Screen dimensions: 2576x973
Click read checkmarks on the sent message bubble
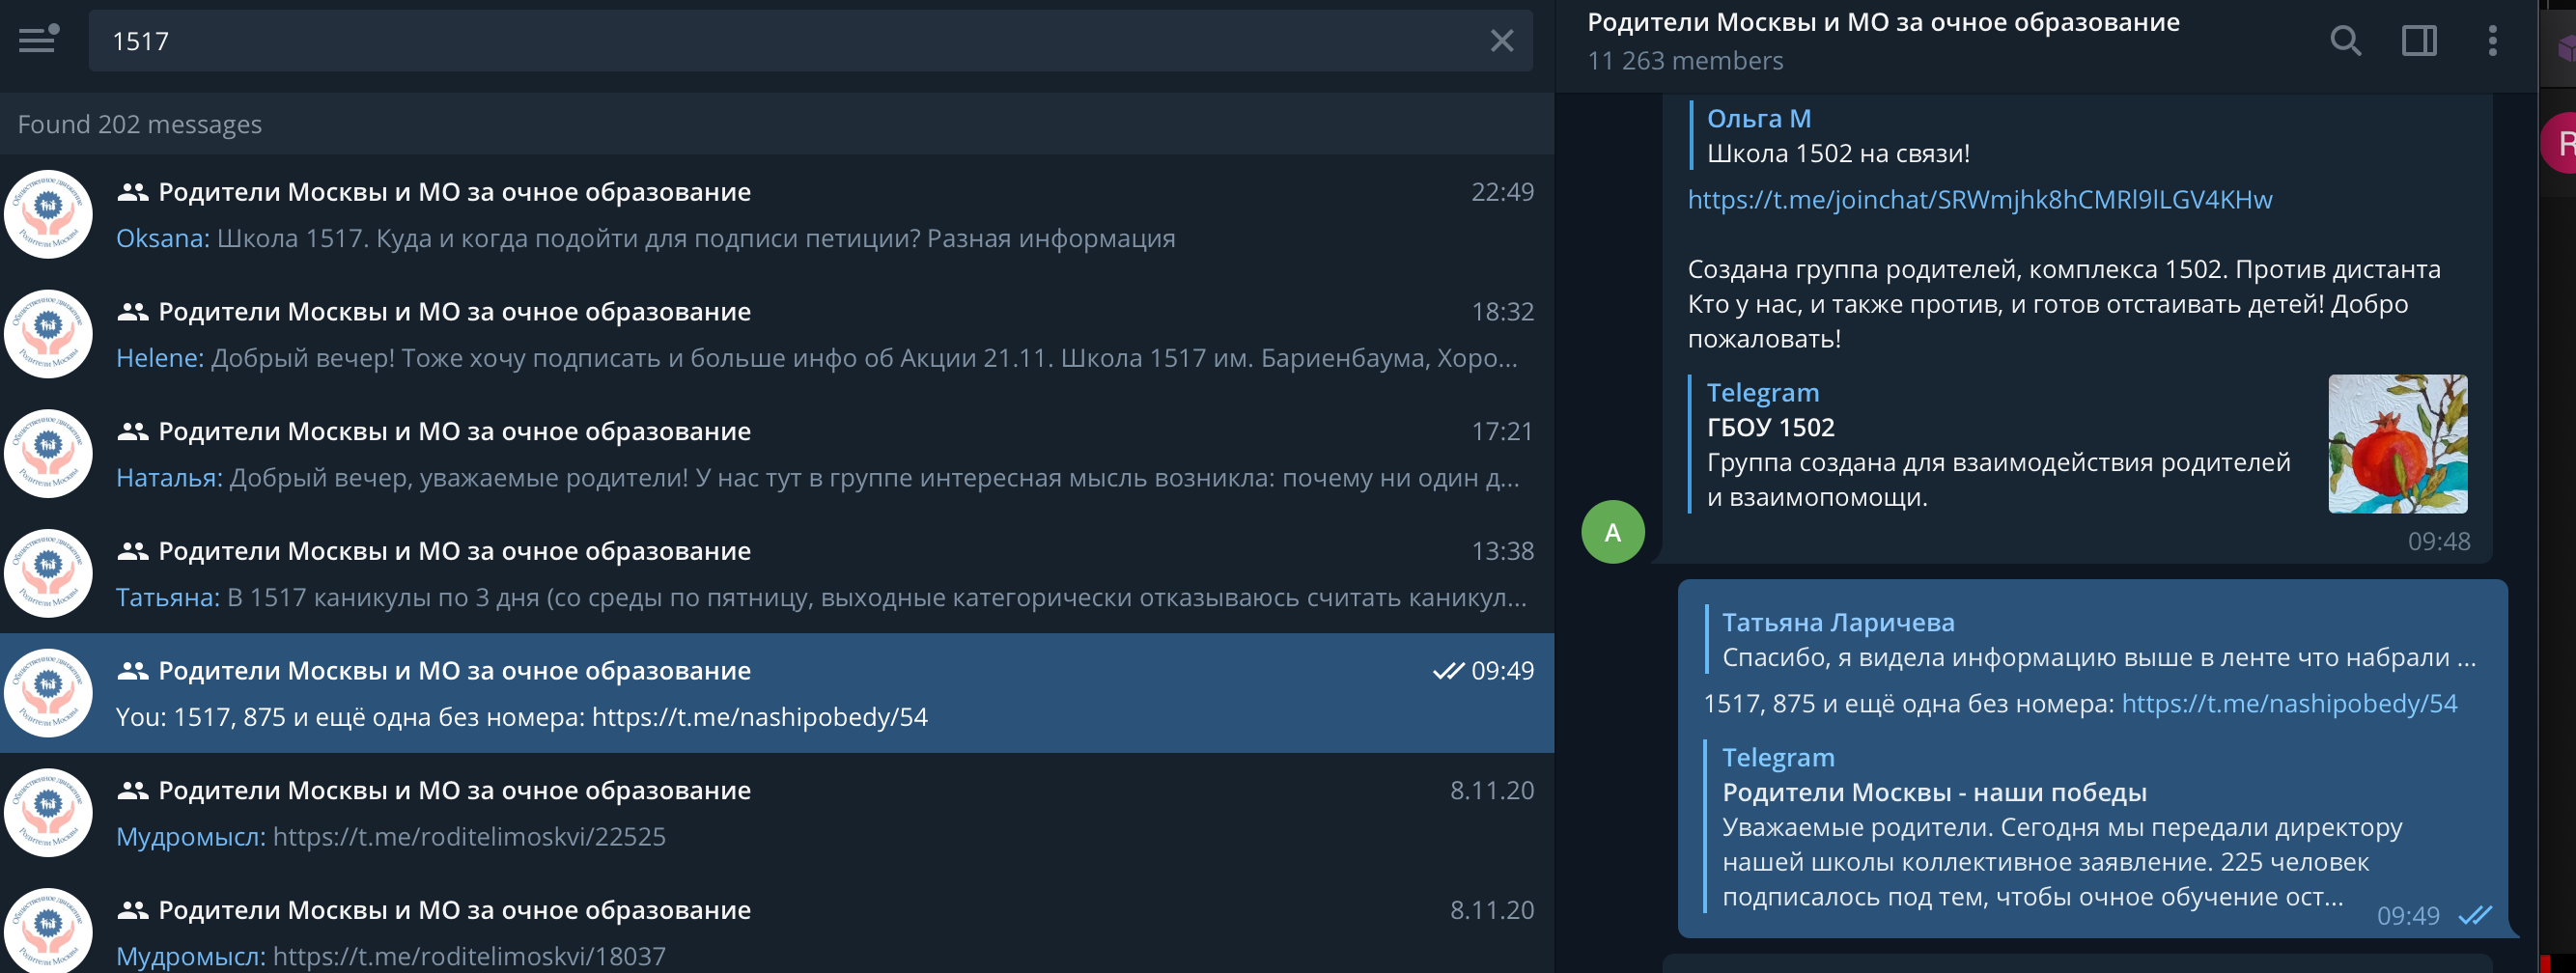2475,915
